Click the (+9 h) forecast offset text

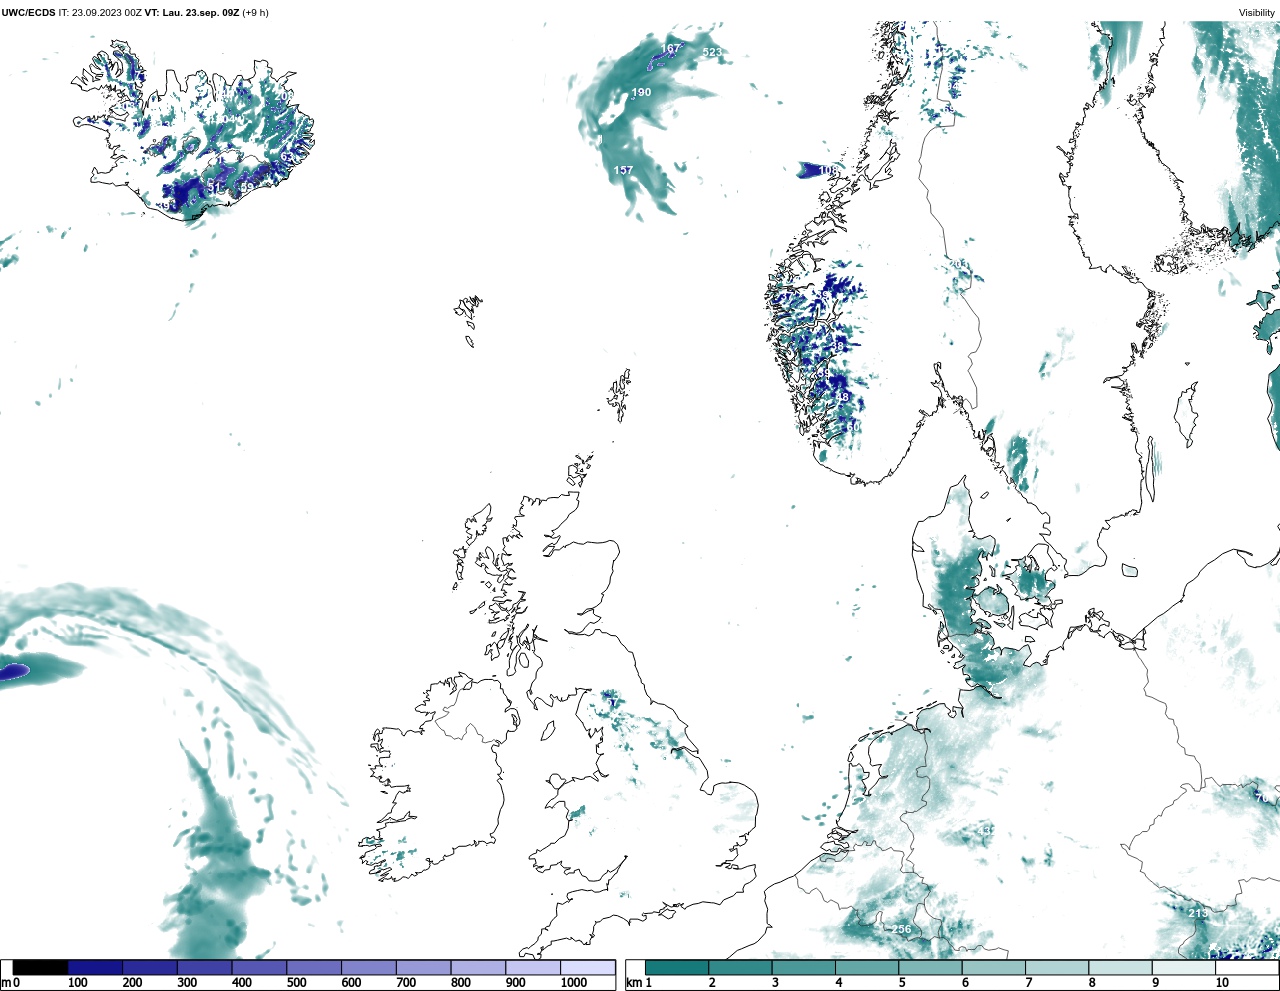(x=255, y=13)
